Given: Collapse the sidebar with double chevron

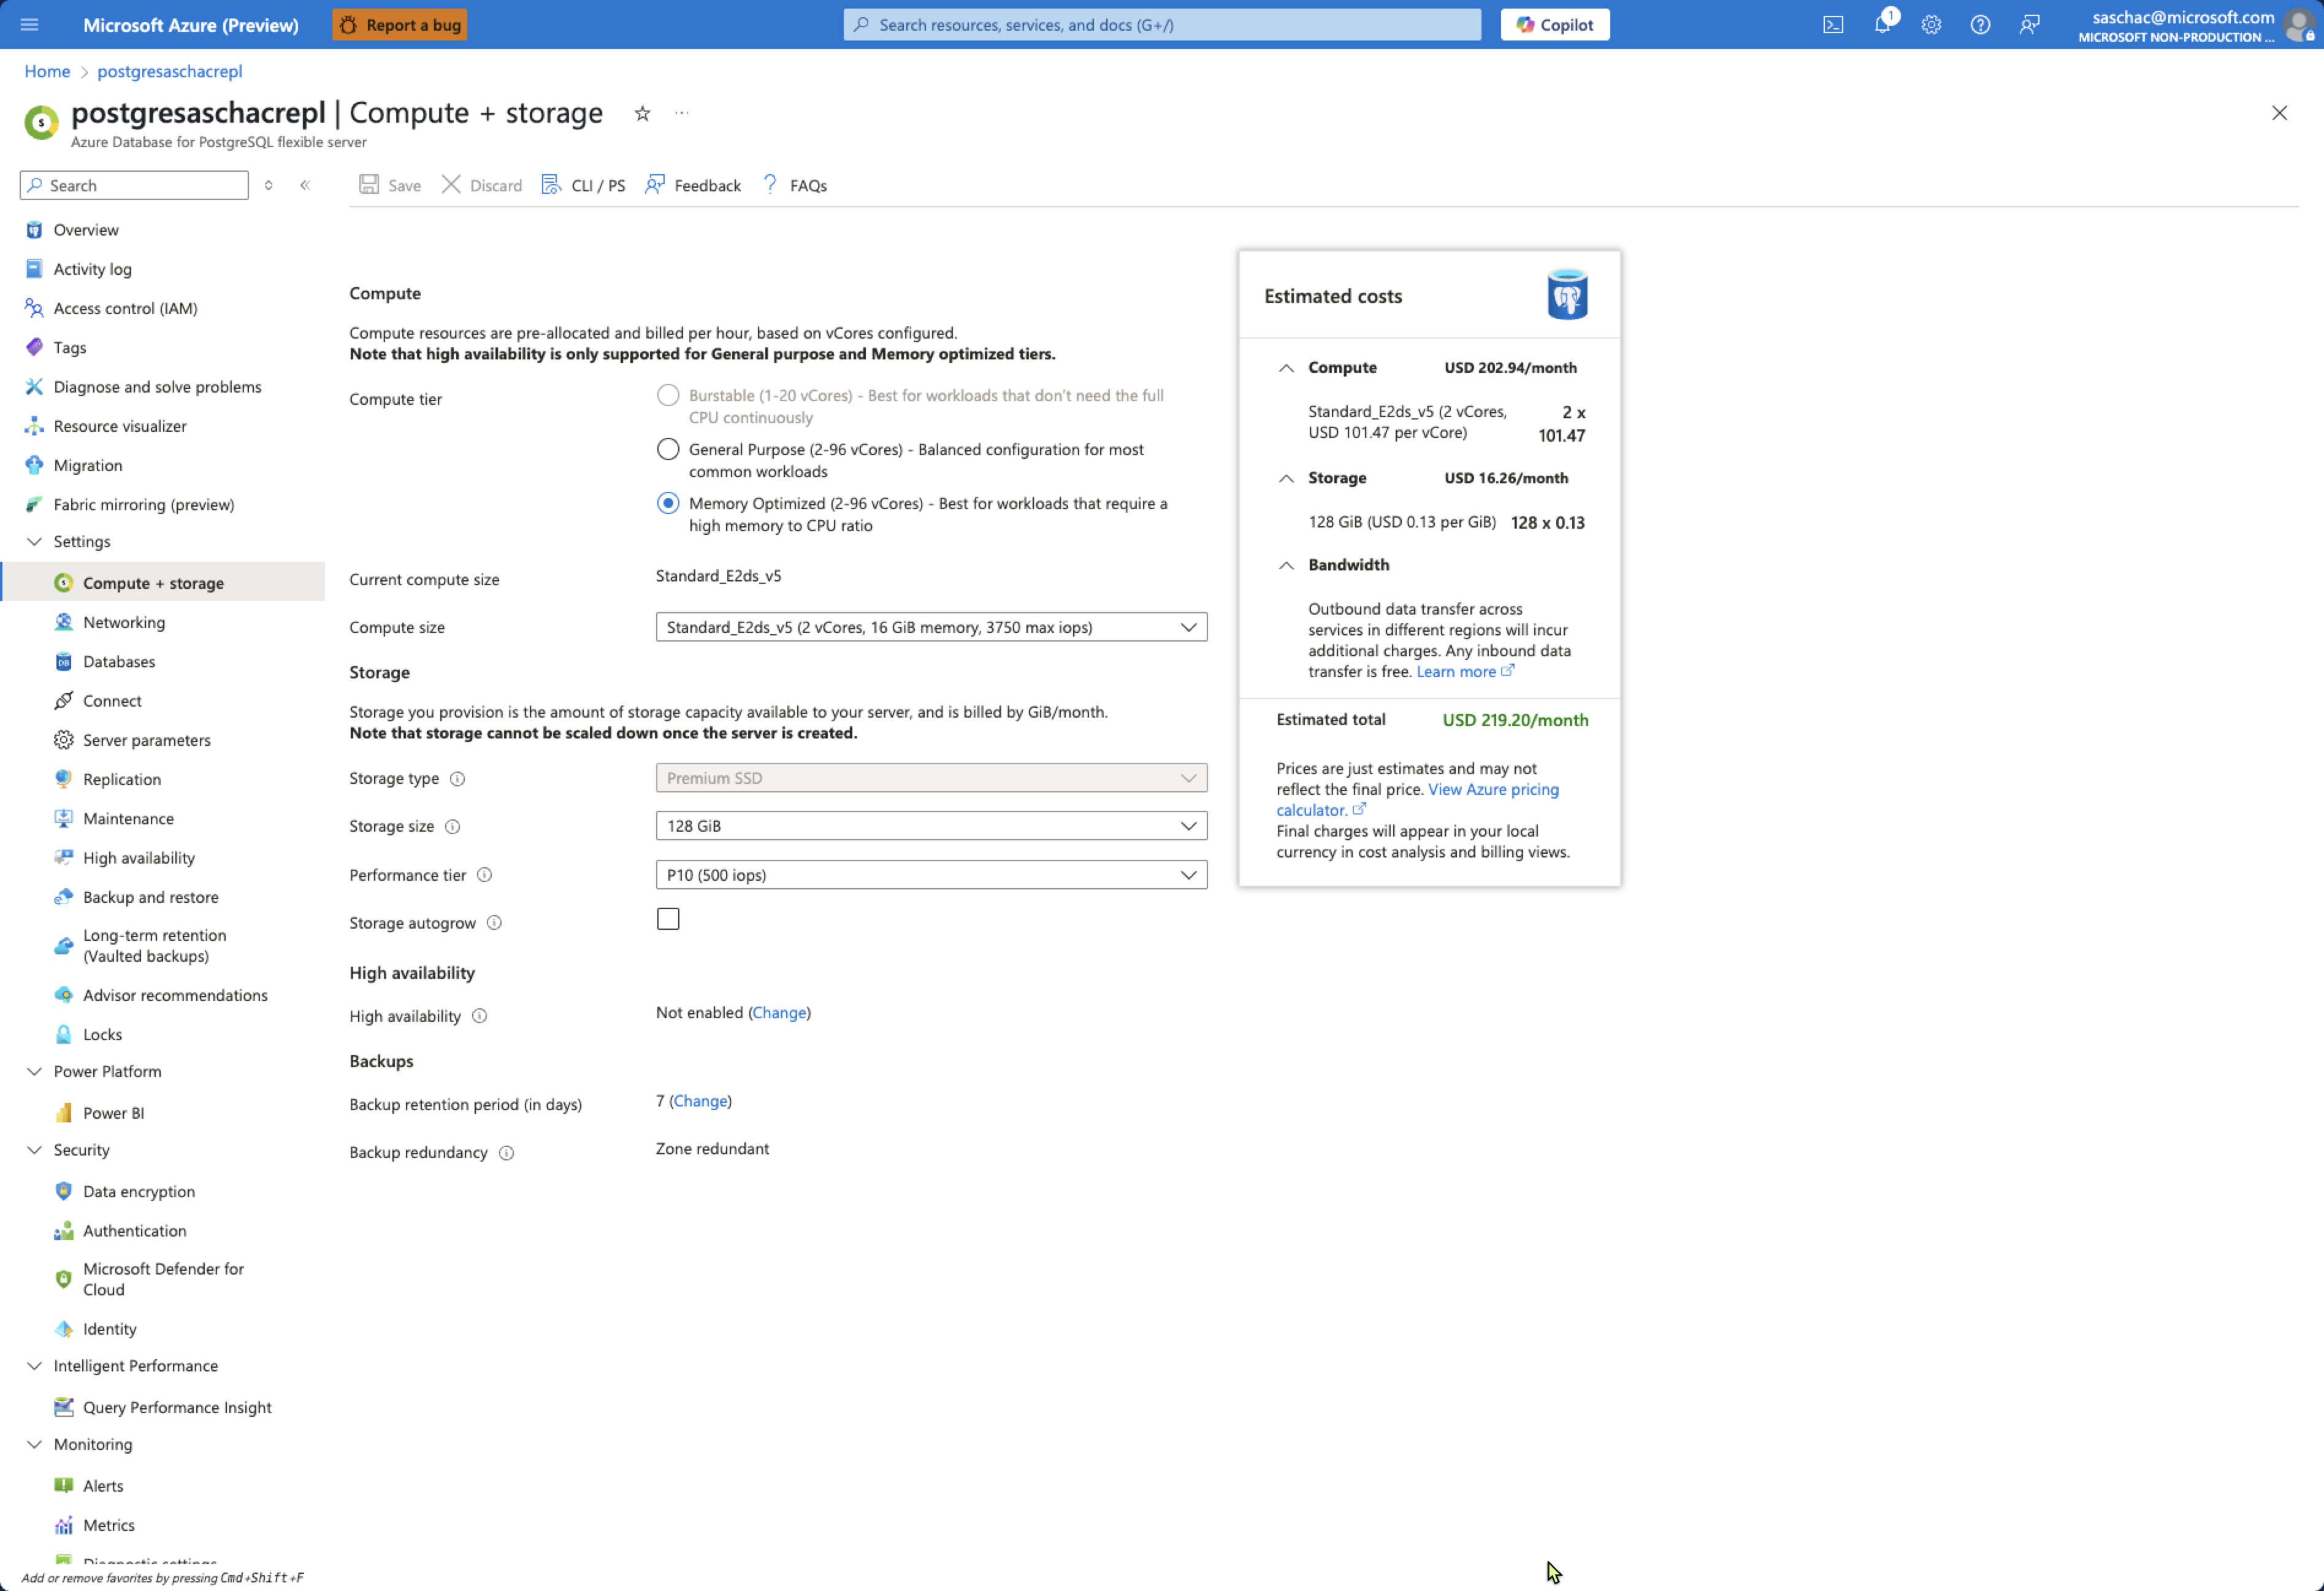Looking at the screenshot, I should pos(305,185).
